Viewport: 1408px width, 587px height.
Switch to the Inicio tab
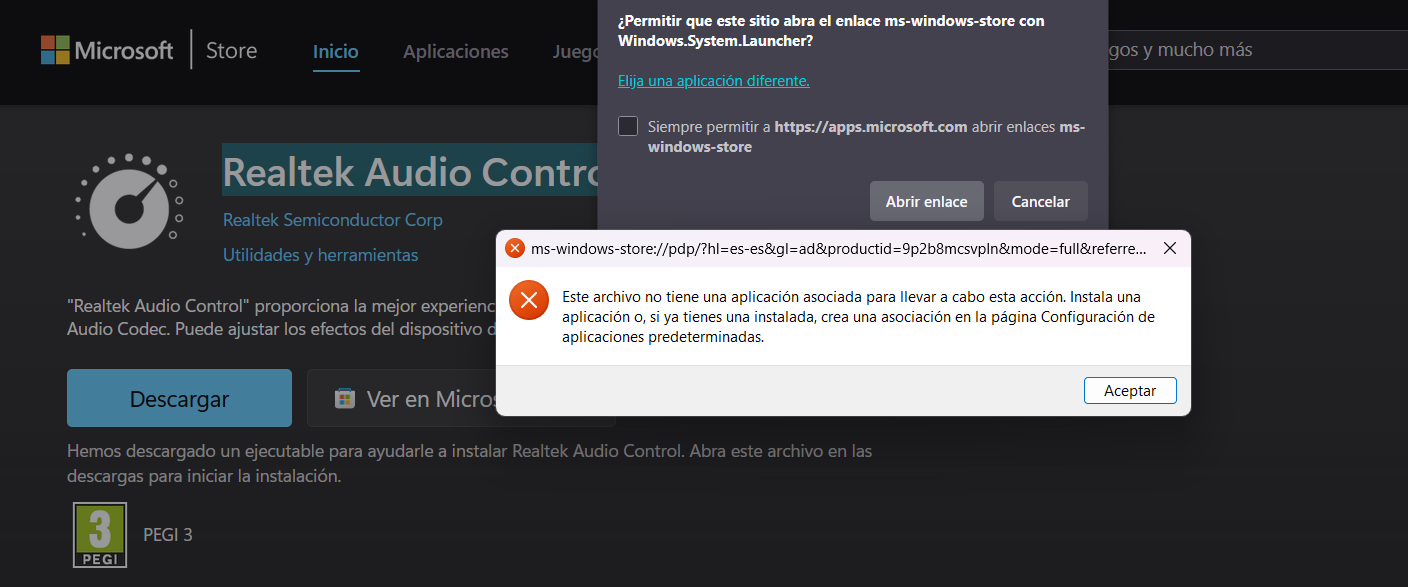(335, 52)
